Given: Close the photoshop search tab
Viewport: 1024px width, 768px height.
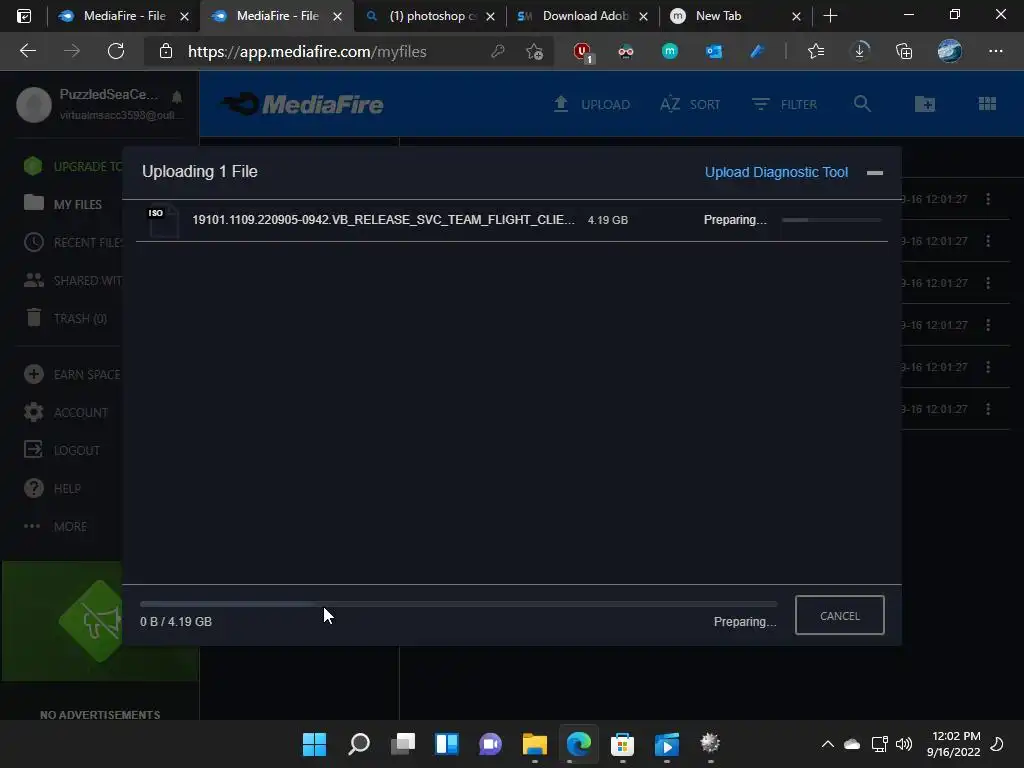Looking at the screenshot, I should (x=490, y=16).
